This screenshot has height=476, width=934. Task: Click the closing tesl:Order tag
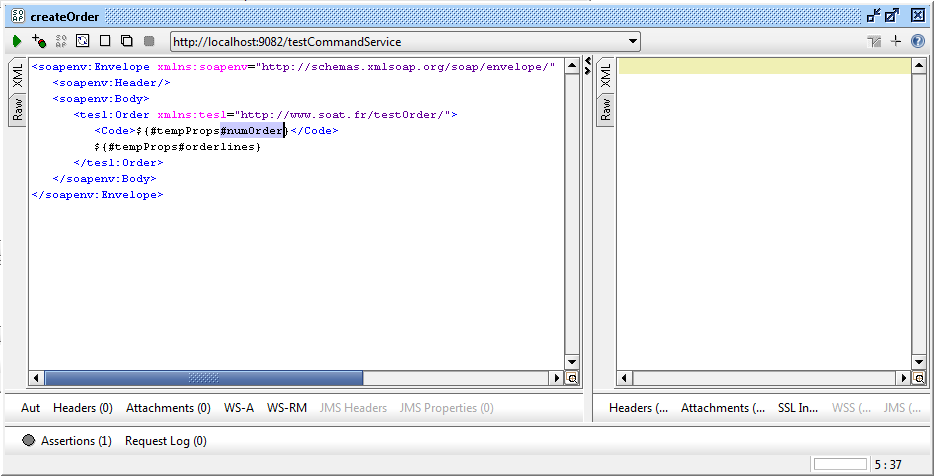[118, 163]
